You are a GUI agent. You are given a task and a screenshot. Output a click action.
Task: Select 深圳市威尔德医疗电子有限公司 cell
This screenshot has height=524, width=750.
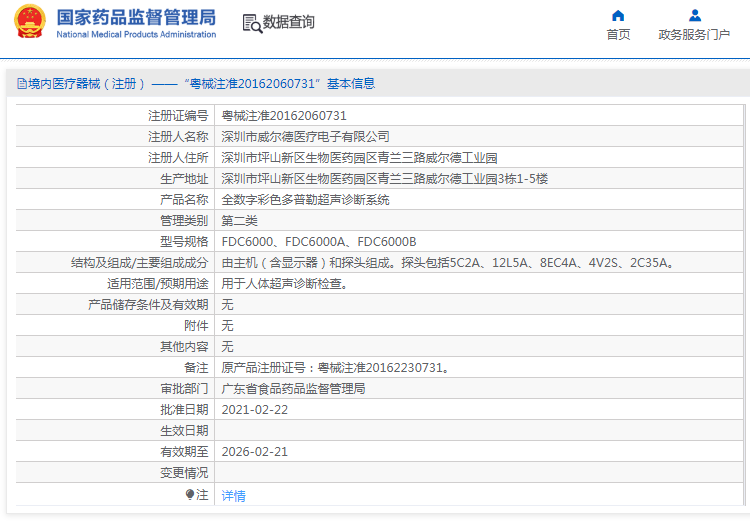pos(305,137)
